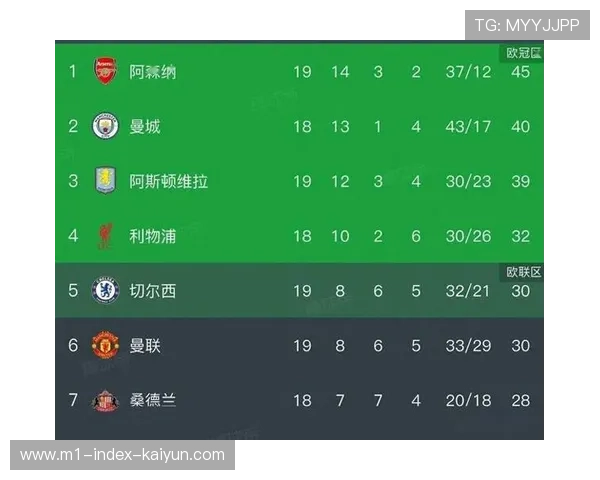Click the TG: MYYJJPP watermark

(x=527, y=25)
